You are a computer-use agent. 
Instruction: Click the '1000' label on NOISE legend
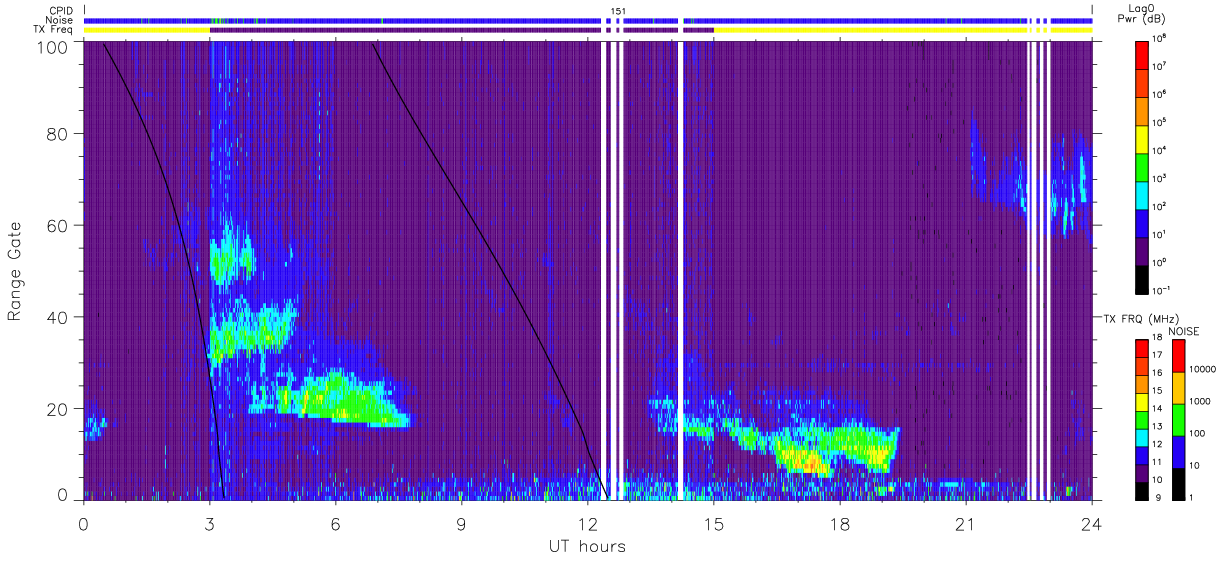pyautogui.click(x=1202, y=402)
